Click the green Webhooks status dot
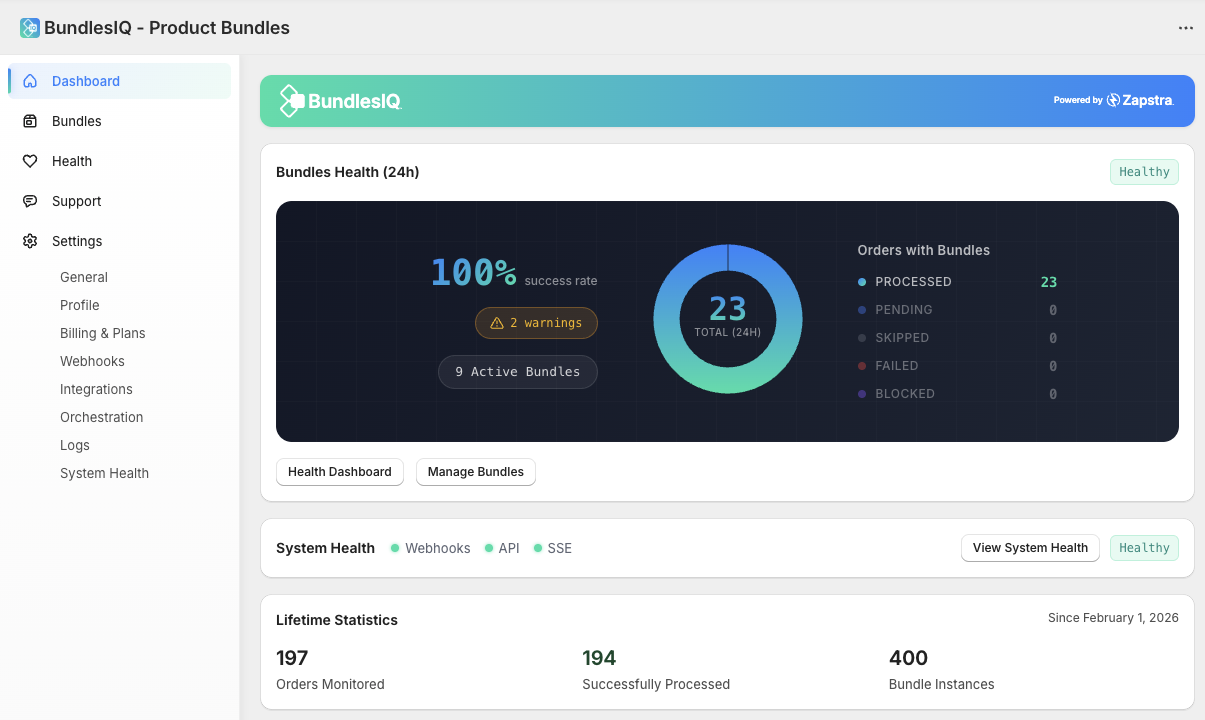1205x720 pixels. click(395, 548)
